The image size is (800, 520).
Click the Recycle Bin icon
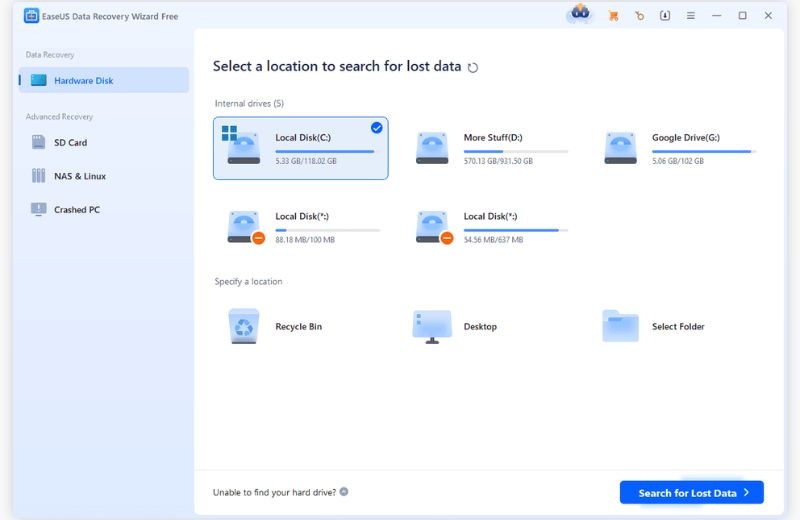tap(244, 326)
